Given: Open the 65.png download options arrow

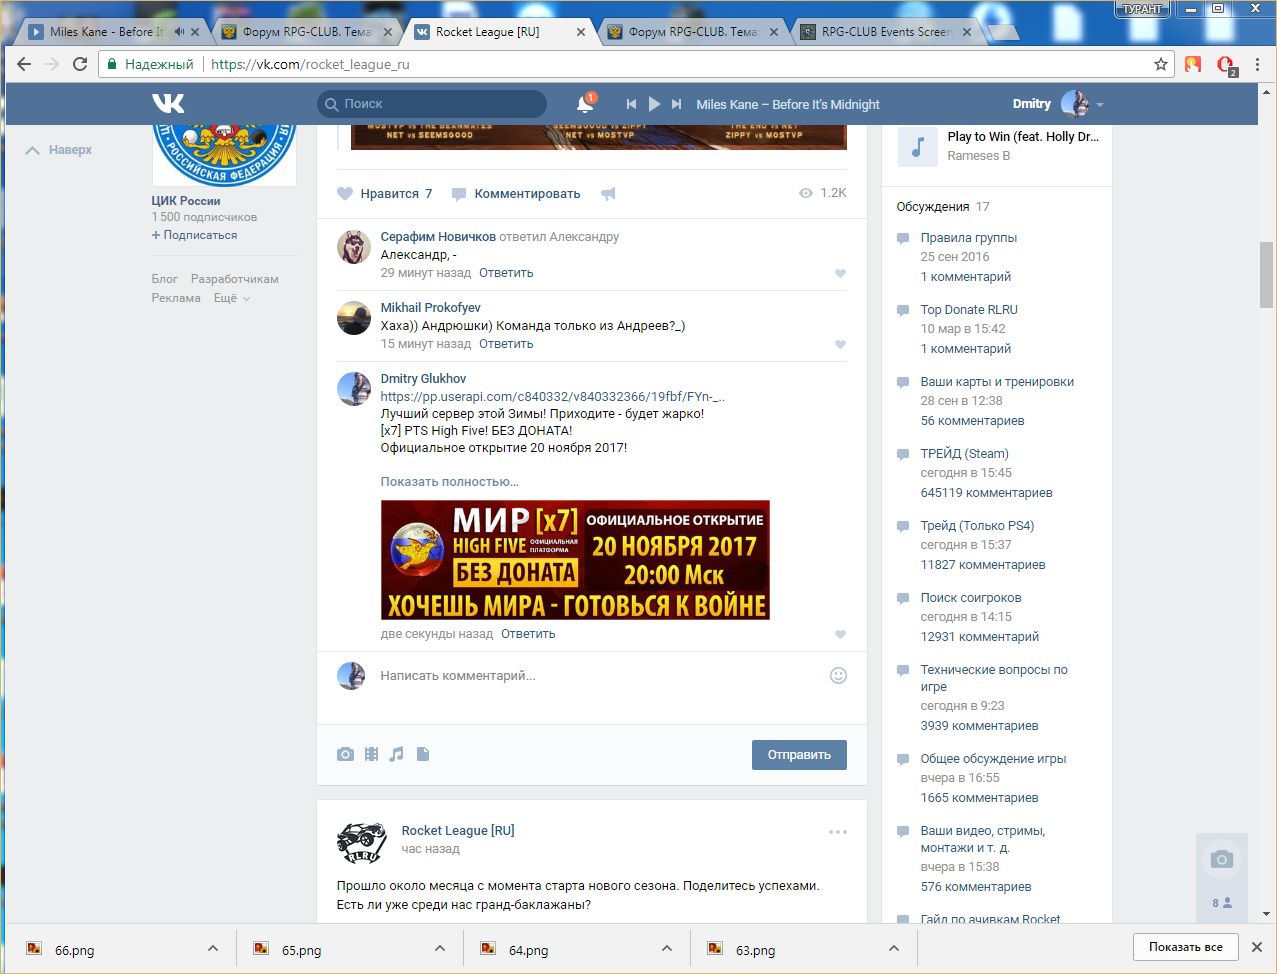Looking at the screenshot, I should [x=440, y=949].
